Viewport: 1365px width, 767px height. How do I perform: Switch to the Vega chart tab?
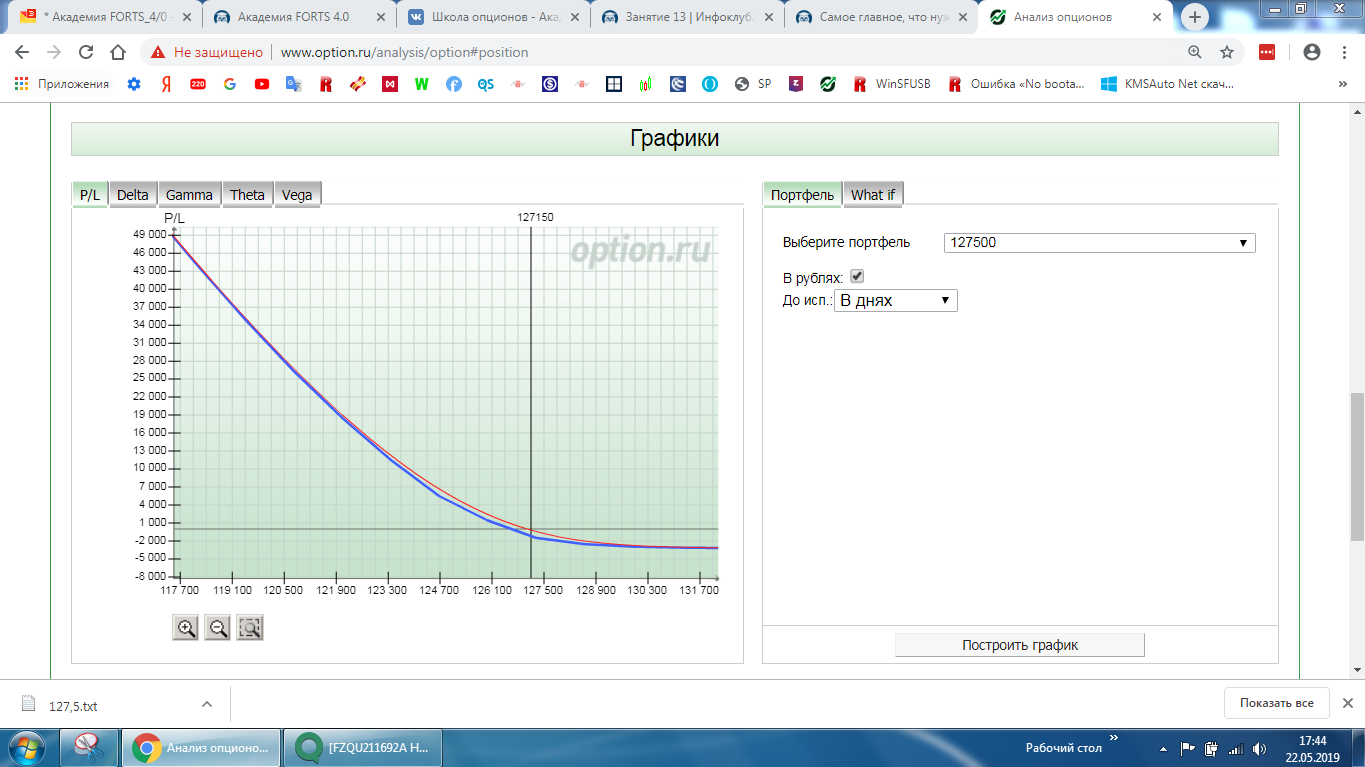tap(297, 195)
